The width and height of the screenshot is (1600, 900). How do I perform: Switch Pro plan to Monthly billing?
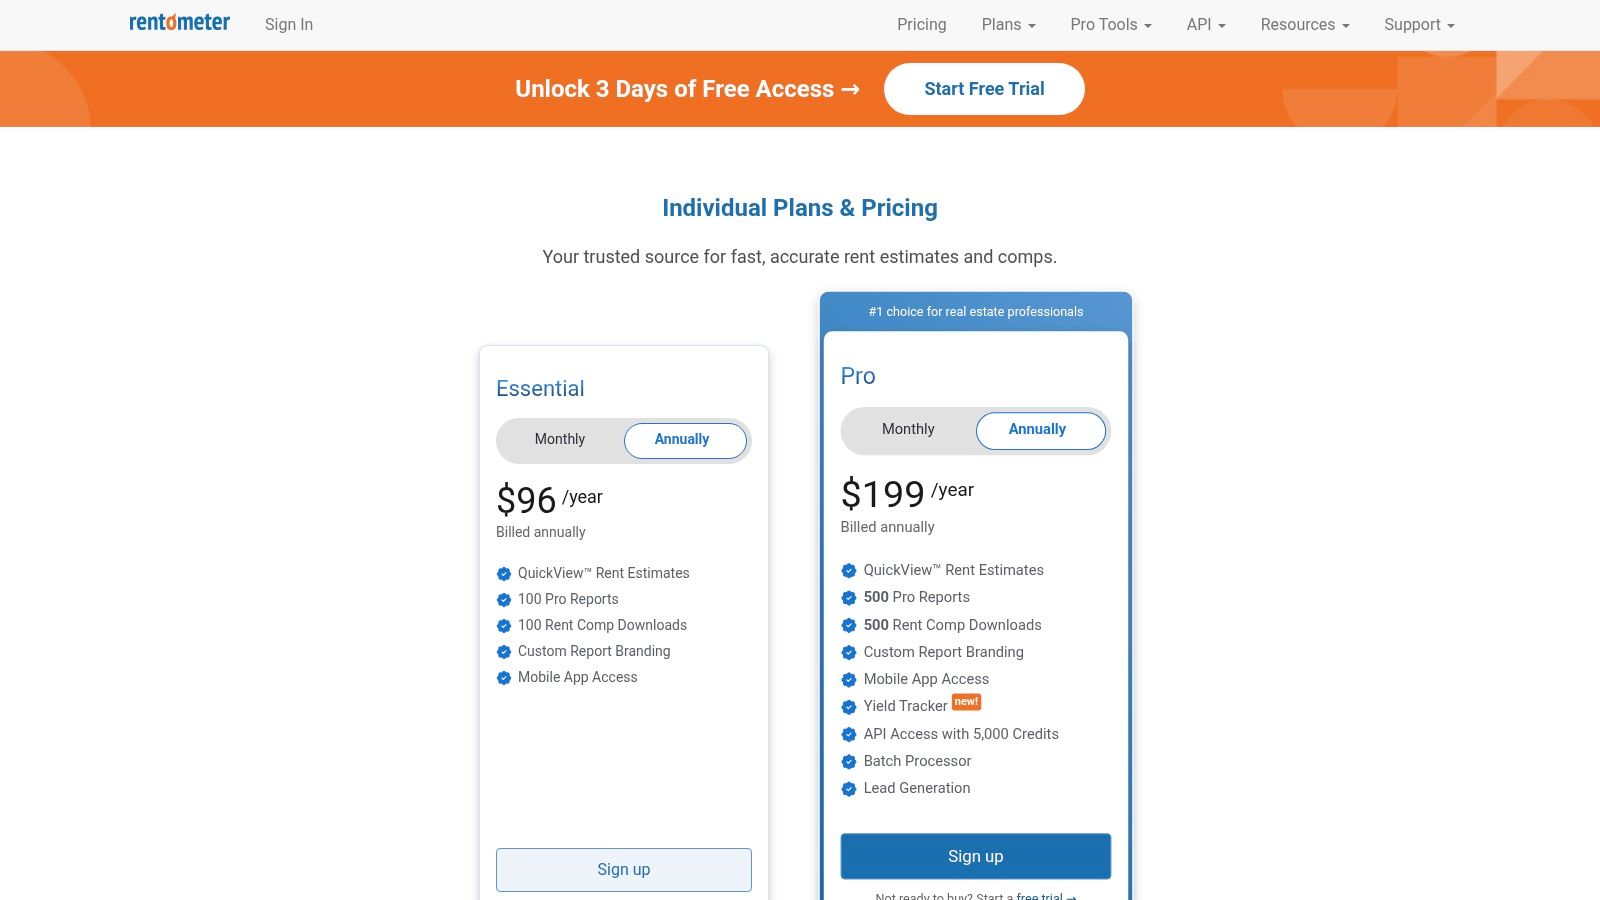(908, 430)
